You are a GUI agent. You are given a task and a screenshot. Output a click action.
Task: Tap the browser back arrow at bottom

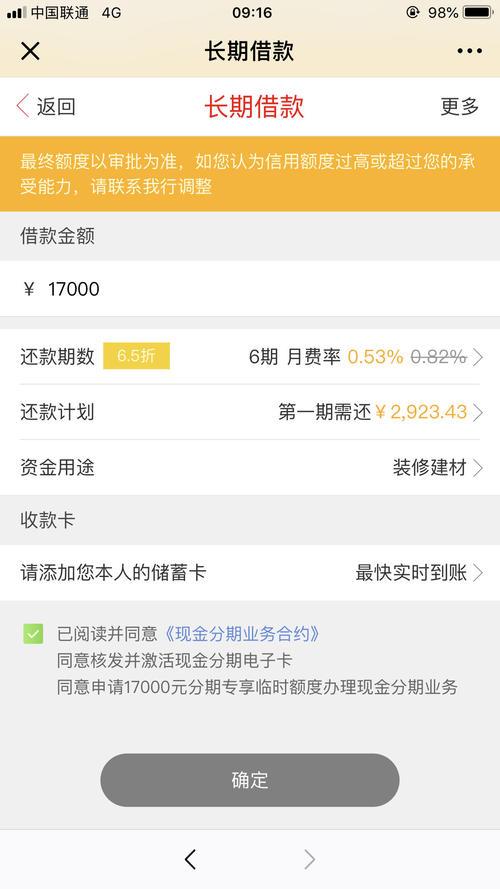point(190,860)
